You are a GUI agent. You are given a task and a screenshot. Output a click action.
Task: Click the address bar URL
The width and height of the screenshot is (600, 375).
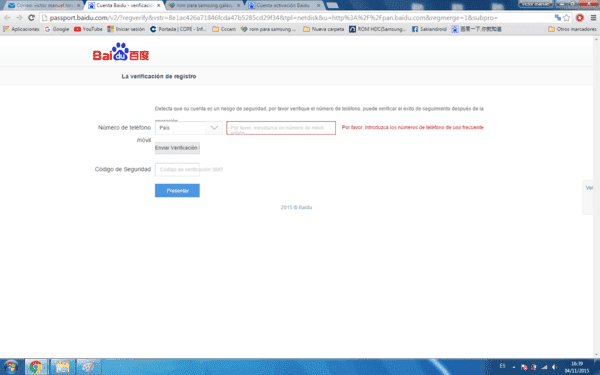coord(273,18)
